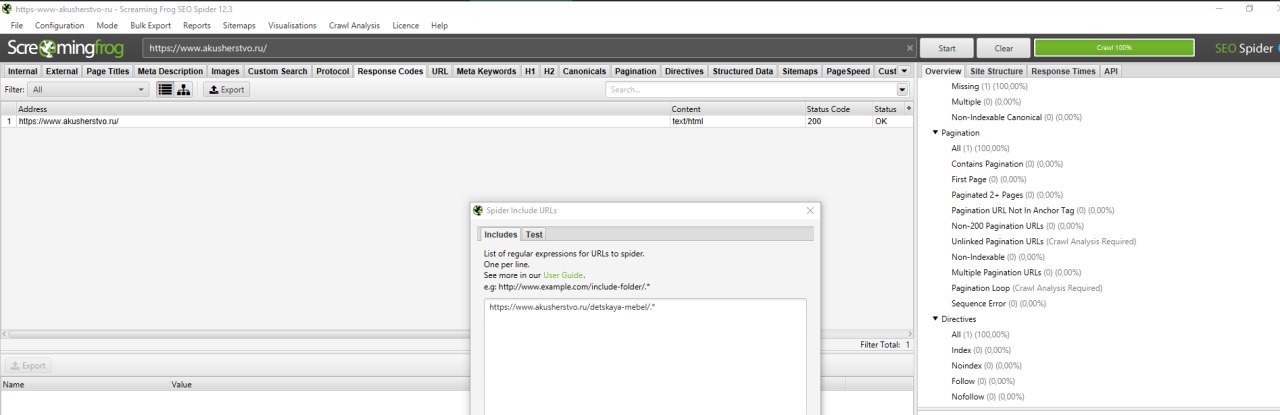1280x415 pixels.
Task: Click the lower panel Export button
Action: (28, 366)
